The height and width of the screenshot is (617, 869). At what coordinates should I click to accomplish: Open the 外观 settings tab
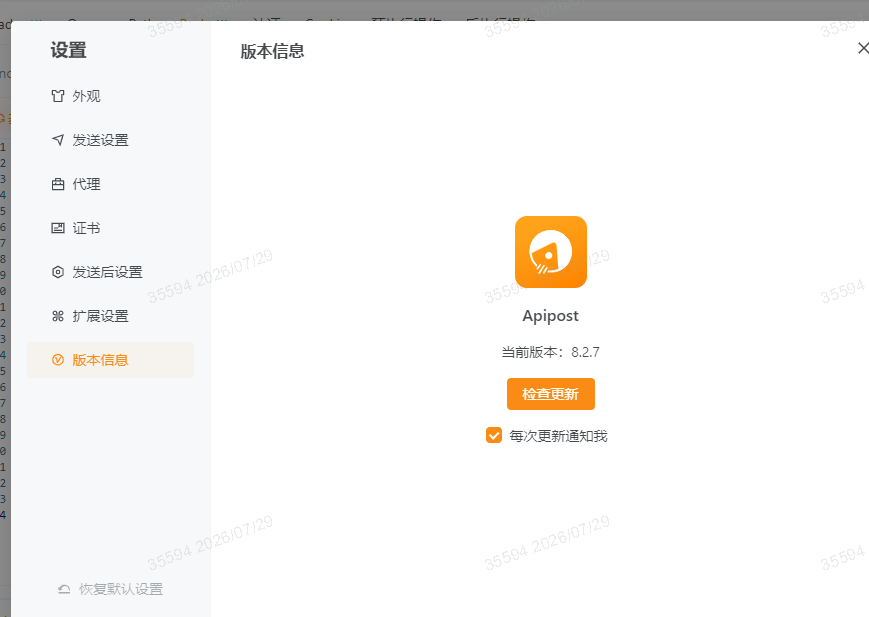110,96
